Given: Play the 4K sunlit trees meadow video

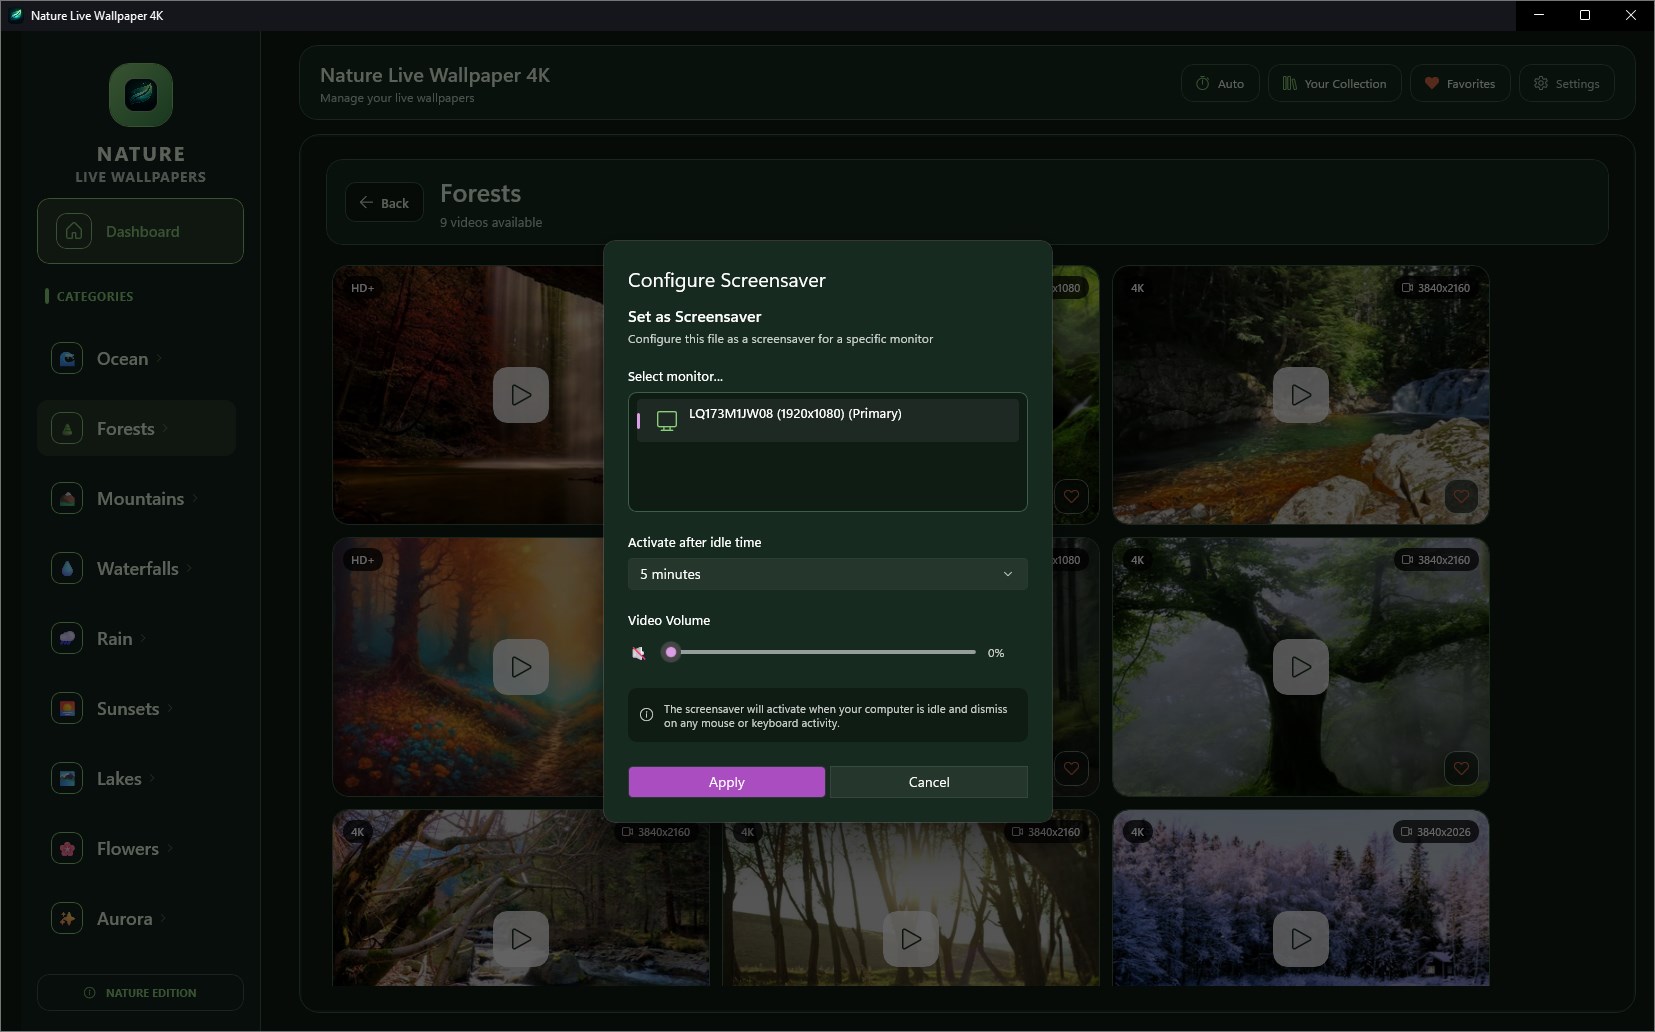Looking at the screenshot, I should click(x=911, y=939).
